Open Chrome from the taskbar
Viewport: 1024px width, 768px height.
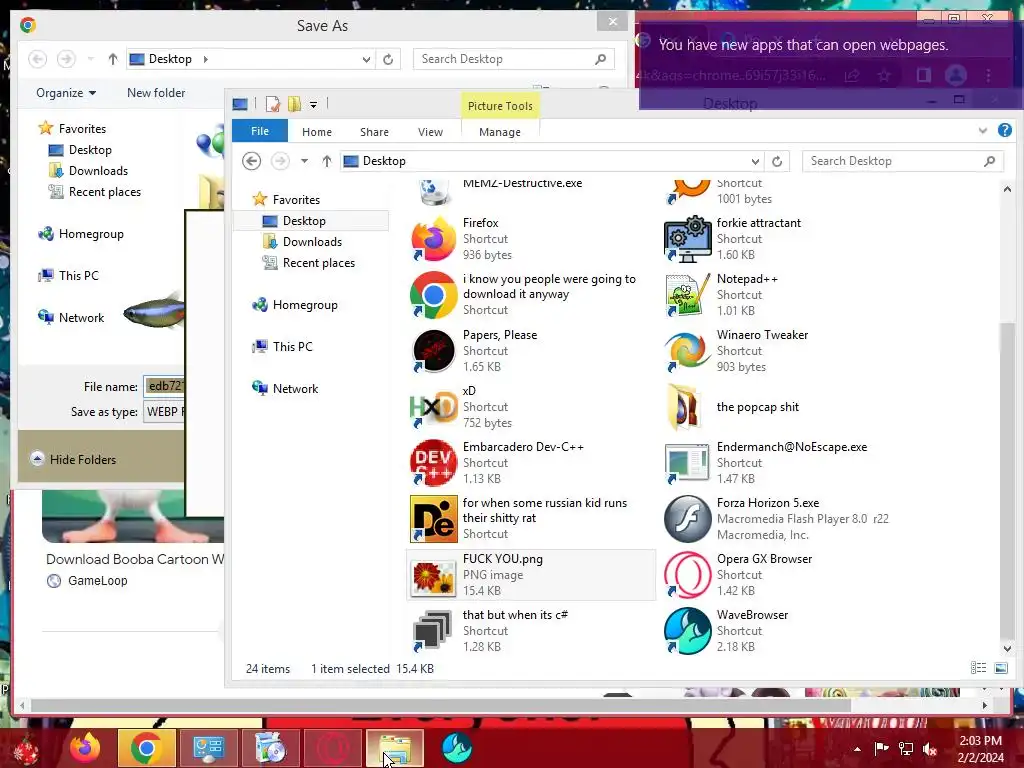[146, 748]
